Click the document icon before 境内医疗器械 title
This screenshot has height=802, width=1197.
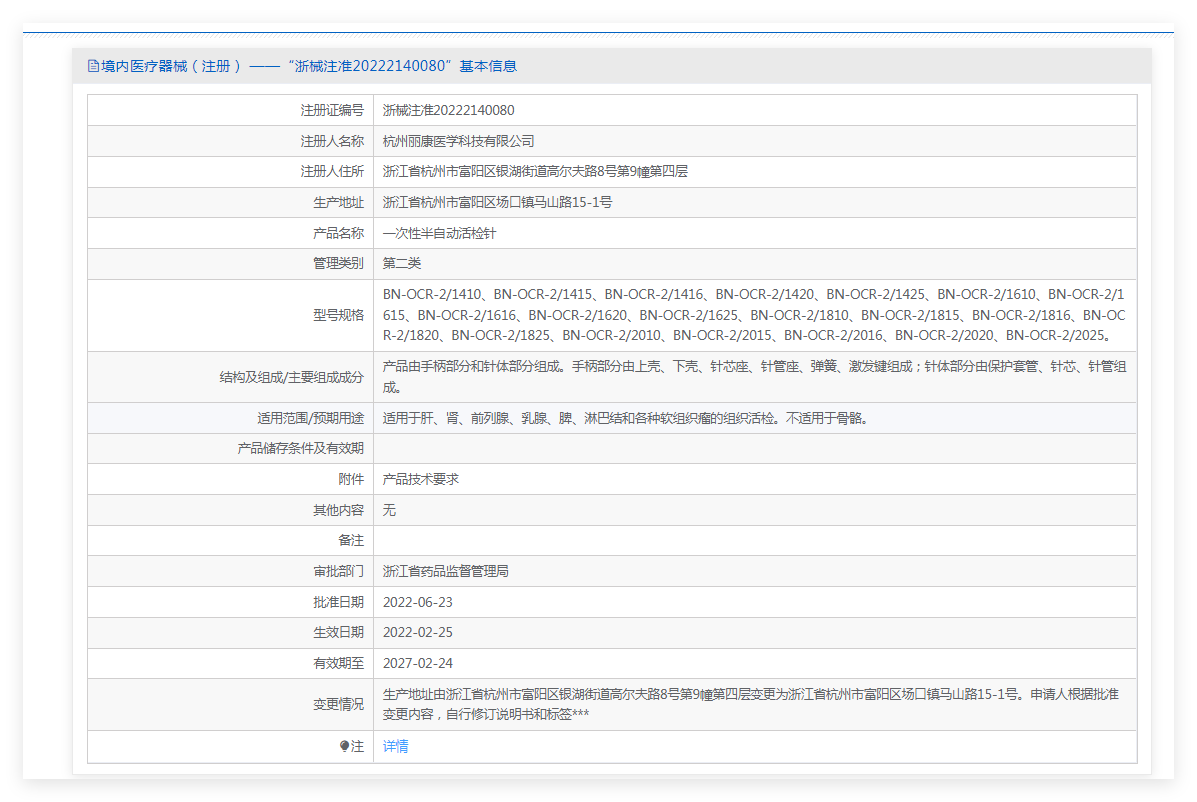tap(93, 66)
